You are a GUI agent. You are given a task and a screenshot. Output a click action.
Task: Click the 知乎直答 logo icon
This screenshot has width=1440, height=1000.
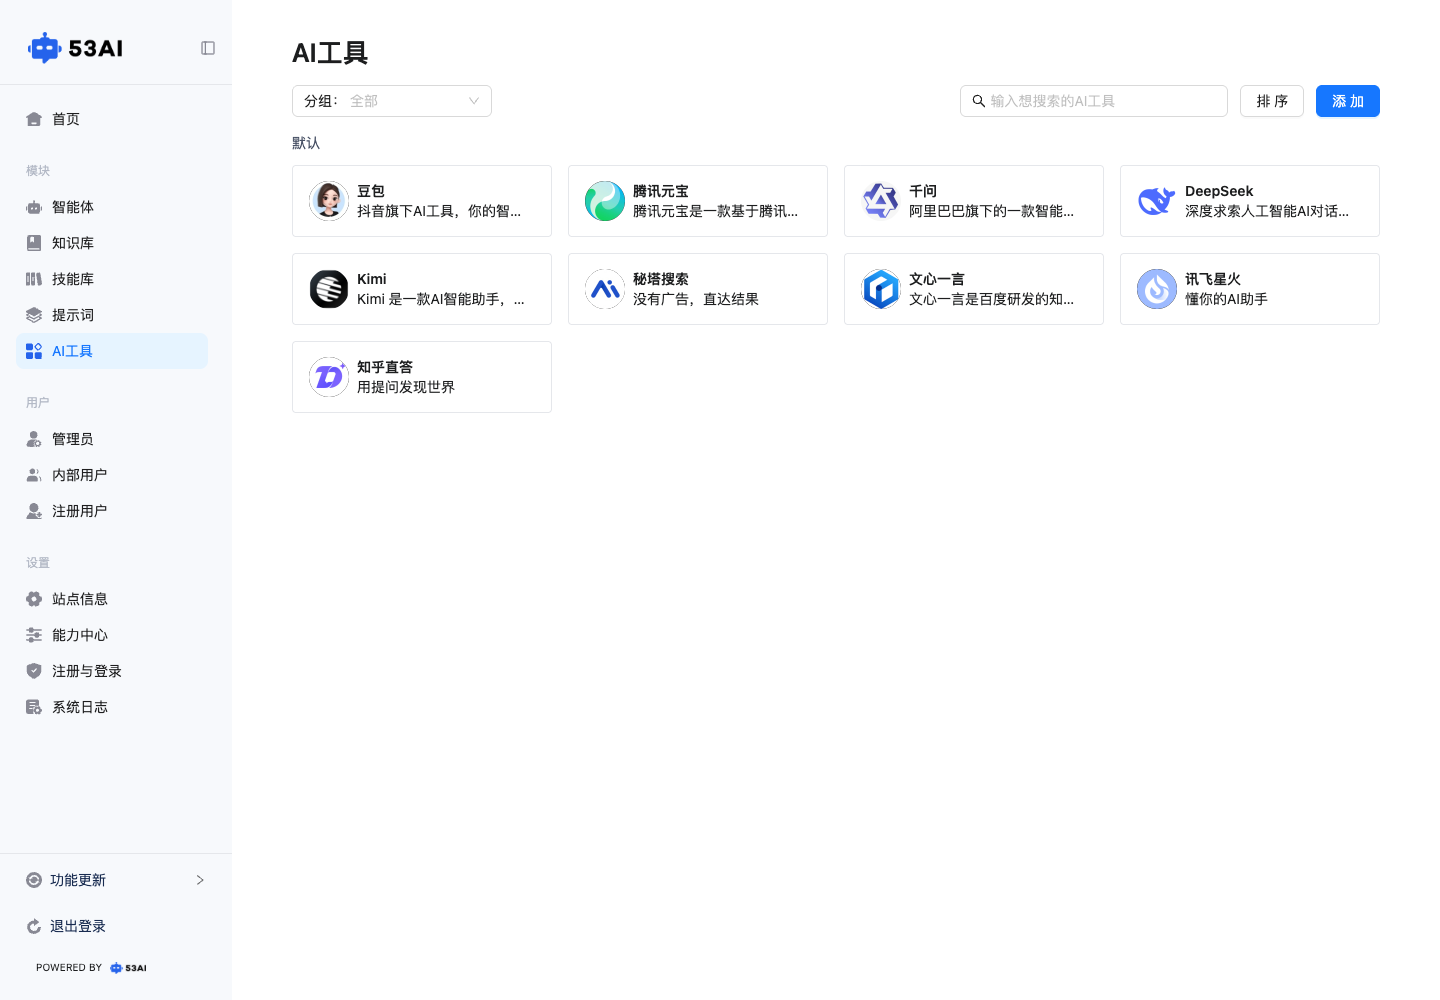[x=329, y=377]
